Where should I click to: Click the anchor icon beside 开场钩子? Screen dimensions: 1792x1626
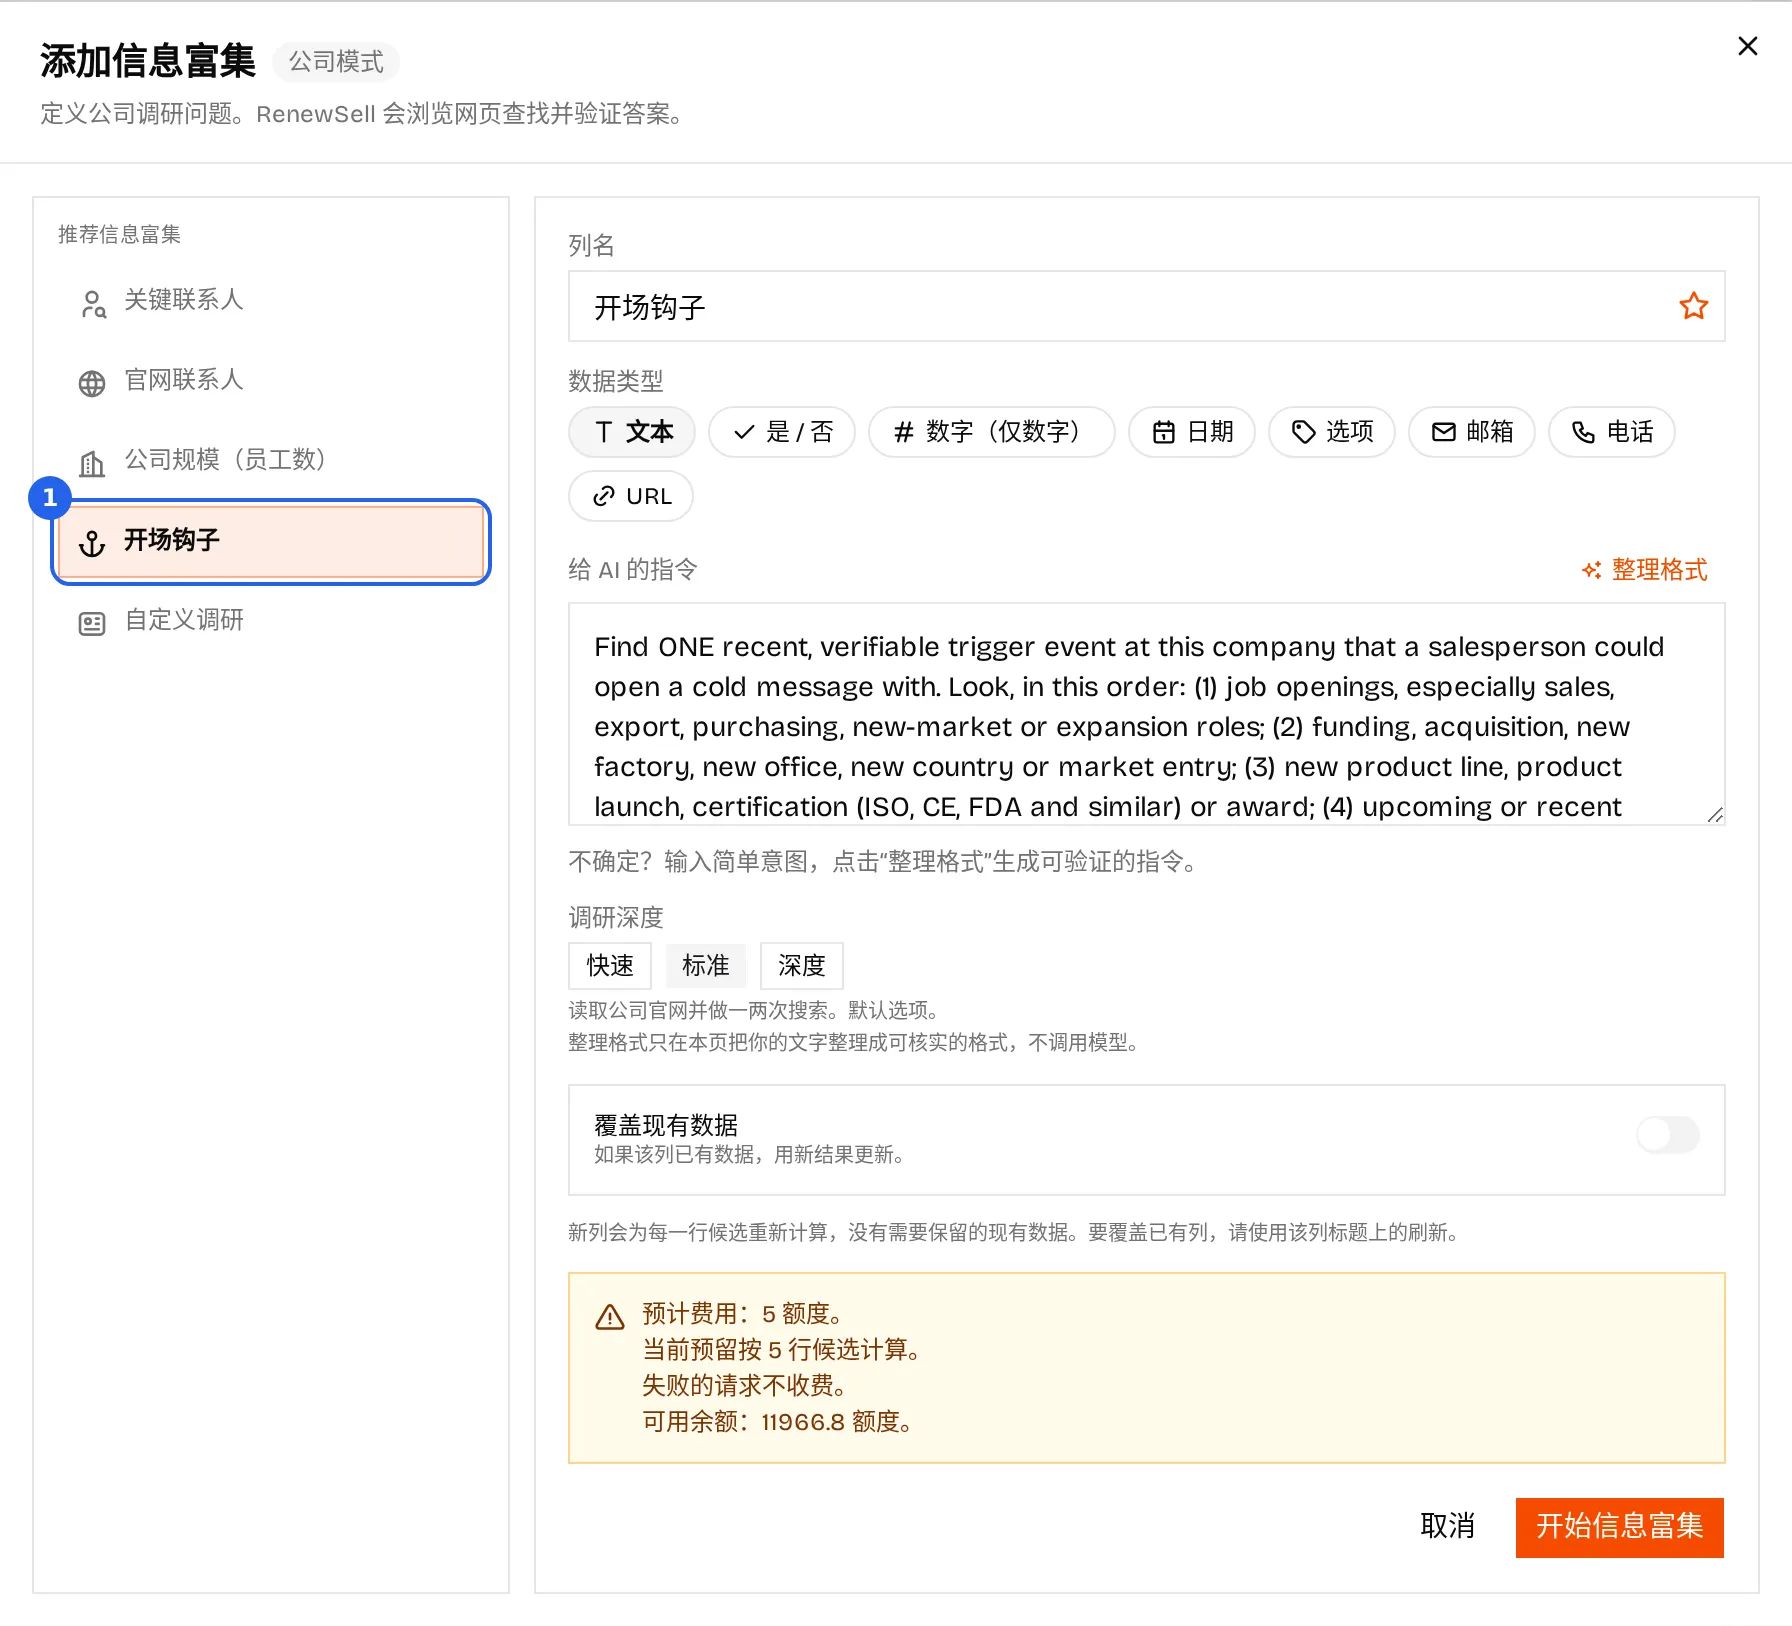pos(92,543)
